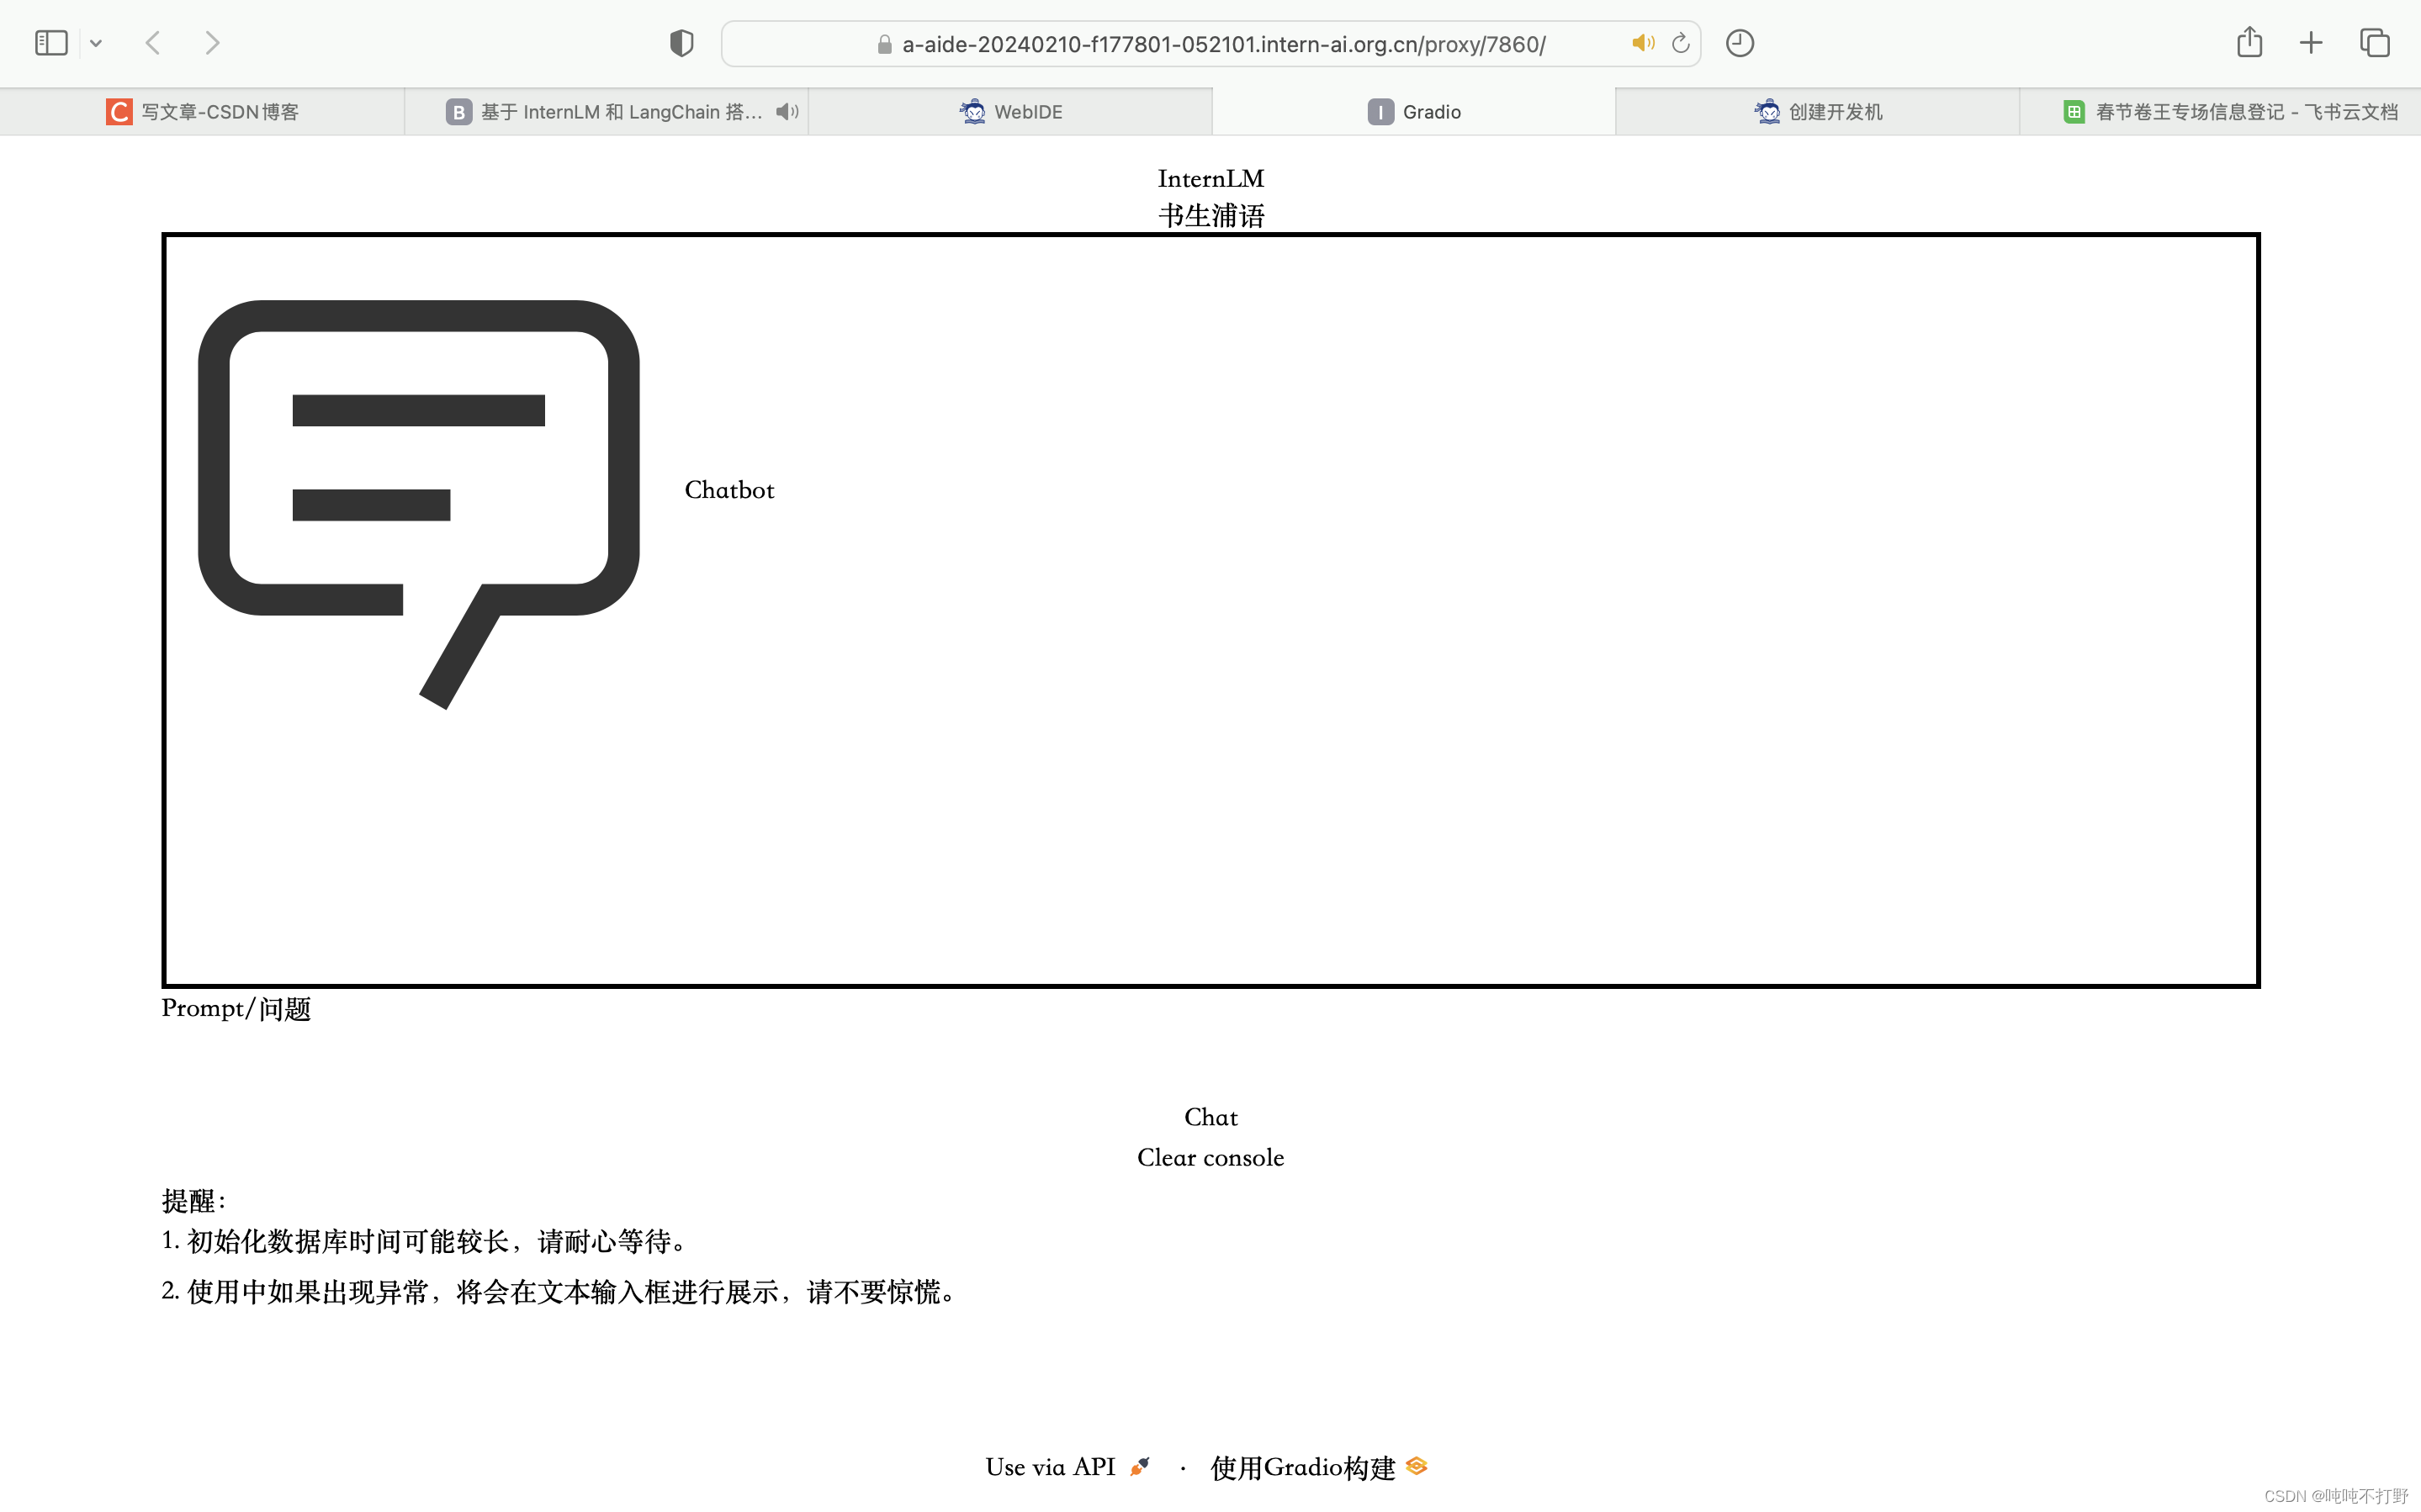Click the rocket icon beside Use via API
This screenshot has height=1512, width=2421.
pos(1139,1467)
